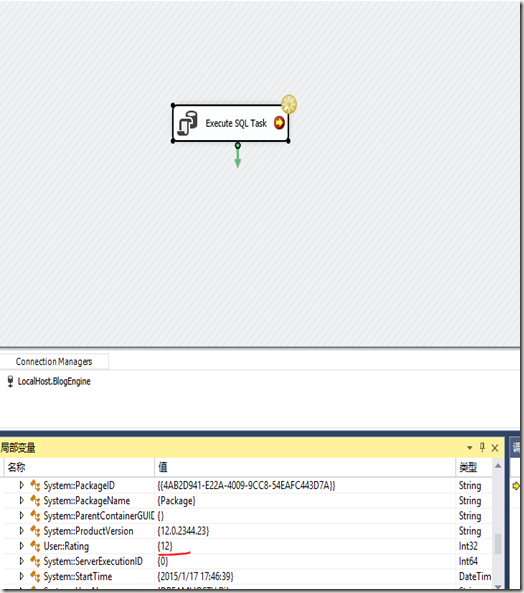
Task: Select the System::ServerExecutionID row name
Action: pyautogui.click(x=93, y=561)
